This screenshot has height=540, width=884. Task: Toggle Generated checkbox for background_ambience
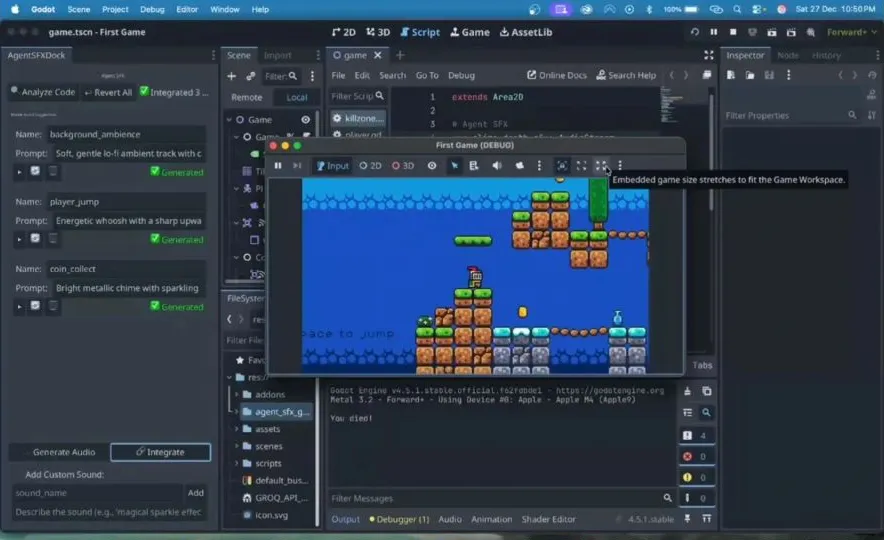coord(154,171)
